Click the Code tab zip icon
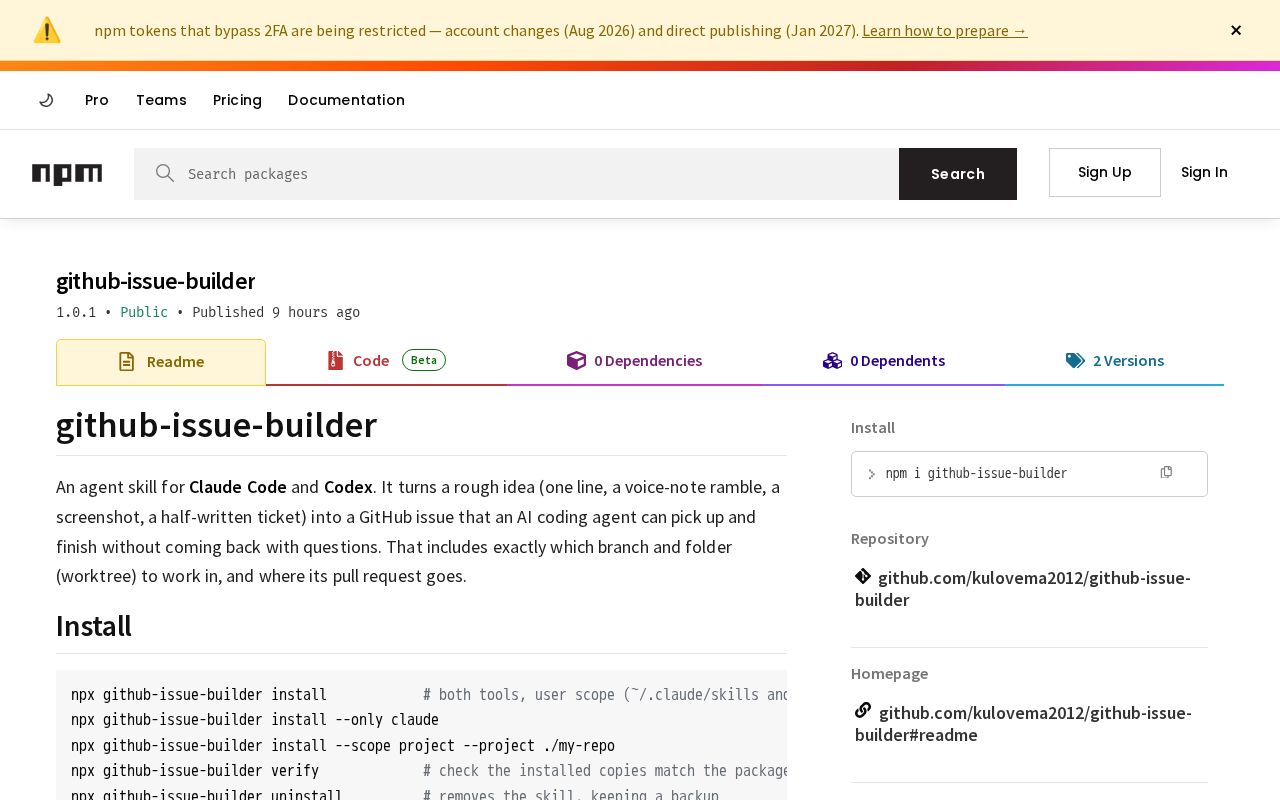Image resolution: width=1280 pixels, height=800 pixels. [x=335, y=360]
